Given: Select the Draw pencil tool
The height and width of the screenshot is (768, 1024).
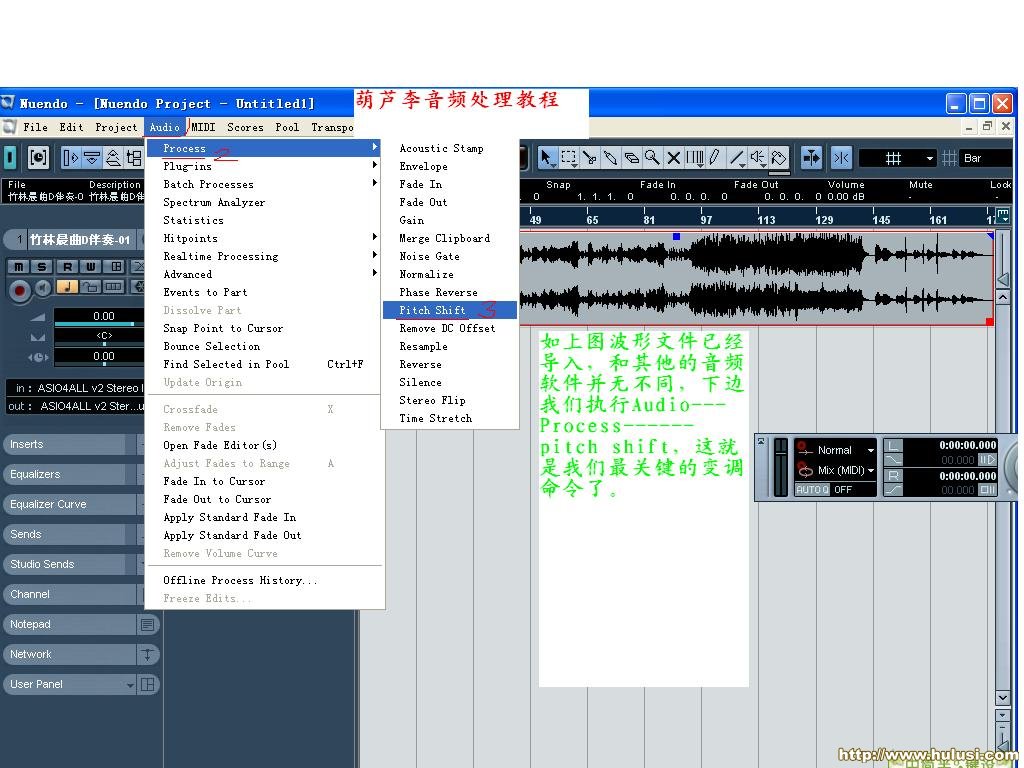Looking at the screenshot, I should [715, 157].
